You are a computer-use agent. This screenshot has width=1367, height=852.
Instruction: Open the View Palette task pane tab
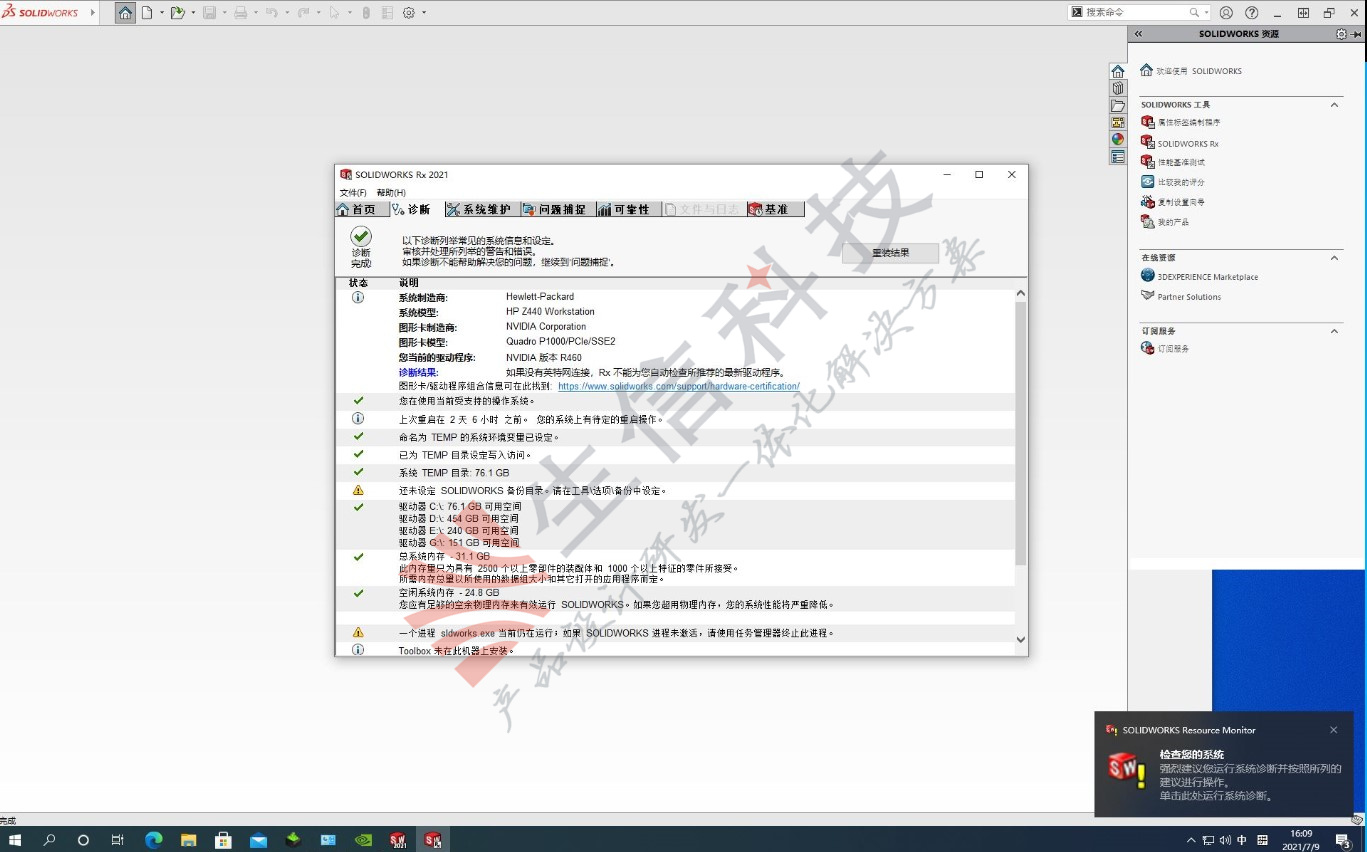point(1118,122)
